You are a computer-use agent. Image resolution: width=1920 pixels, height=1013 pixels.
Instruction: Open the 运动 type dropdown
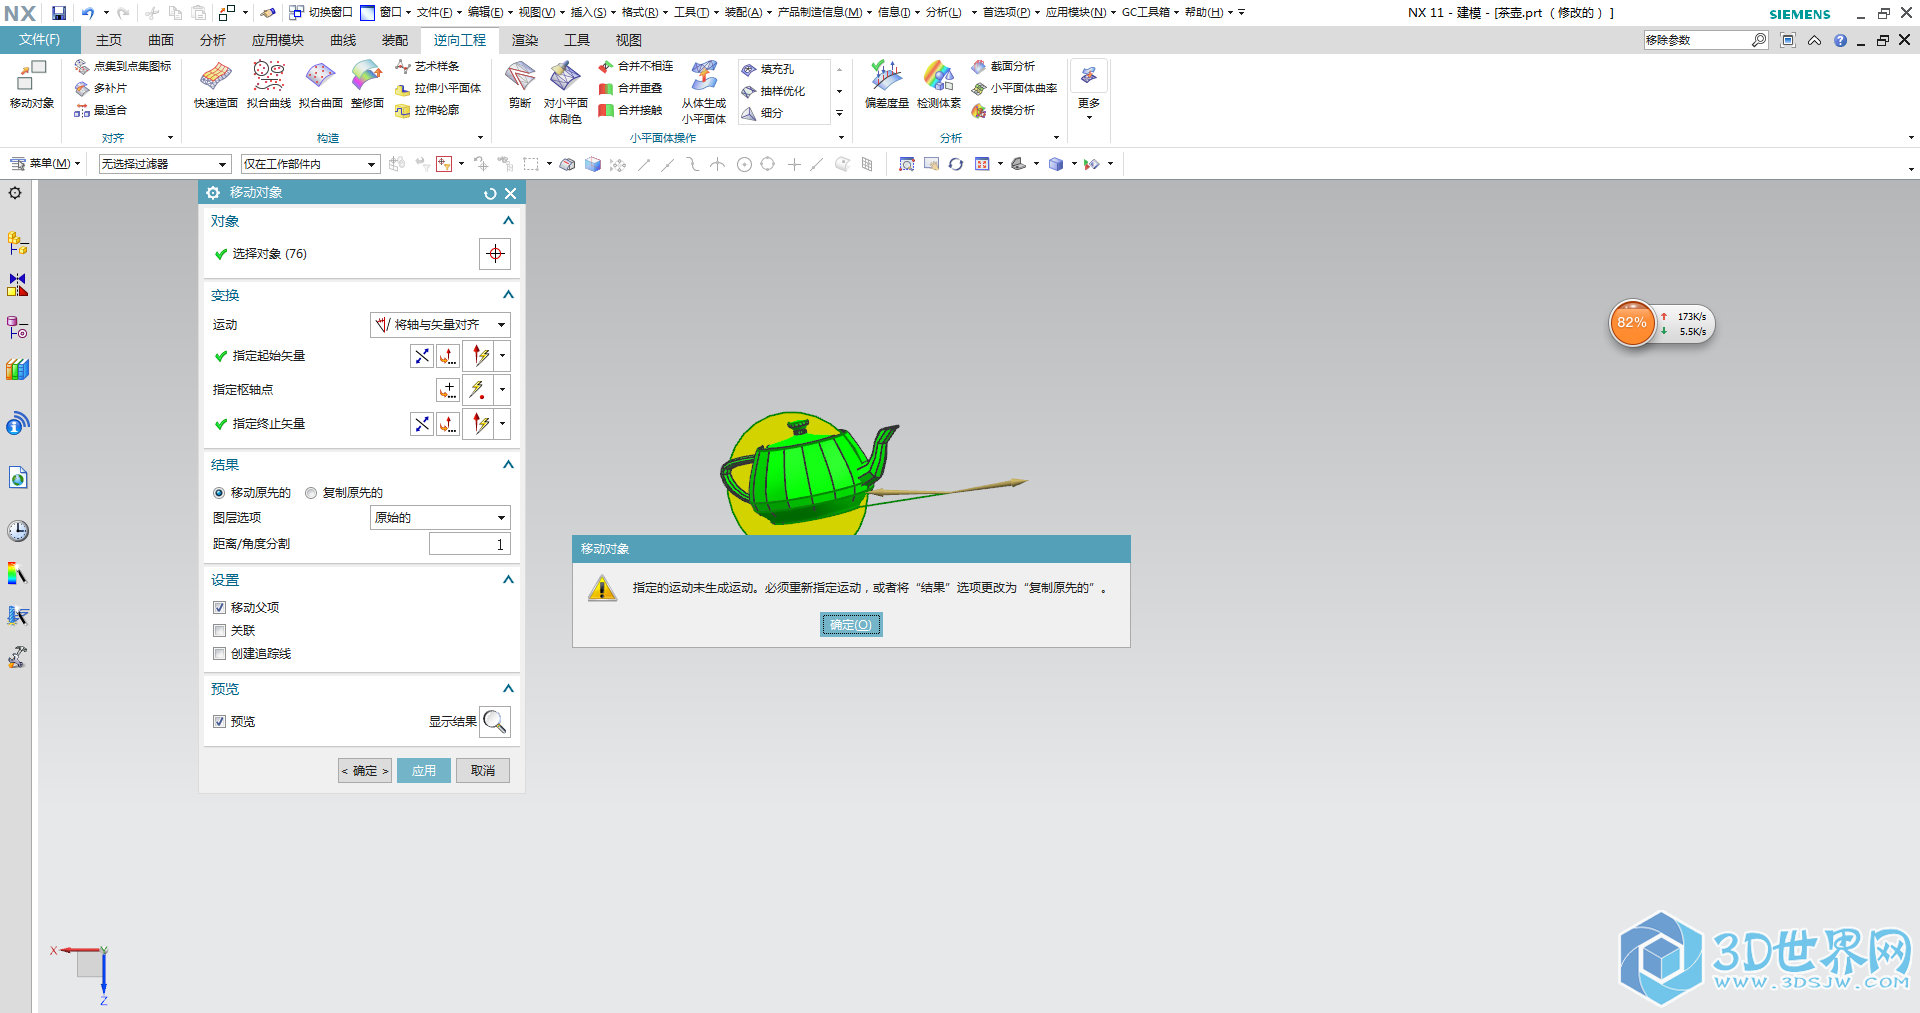440,325
